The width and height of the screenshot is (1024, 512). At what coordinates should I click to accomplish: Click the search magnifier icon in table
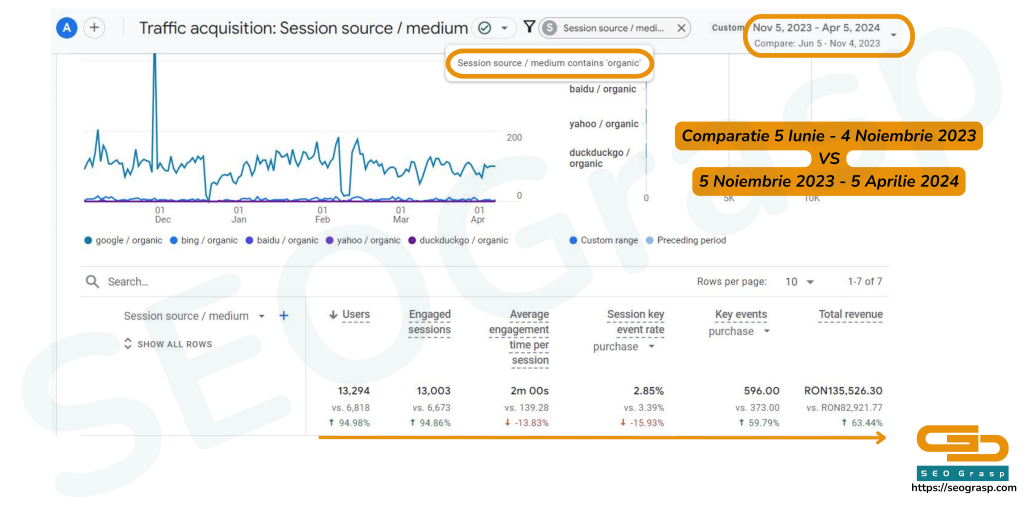(92, 282)
